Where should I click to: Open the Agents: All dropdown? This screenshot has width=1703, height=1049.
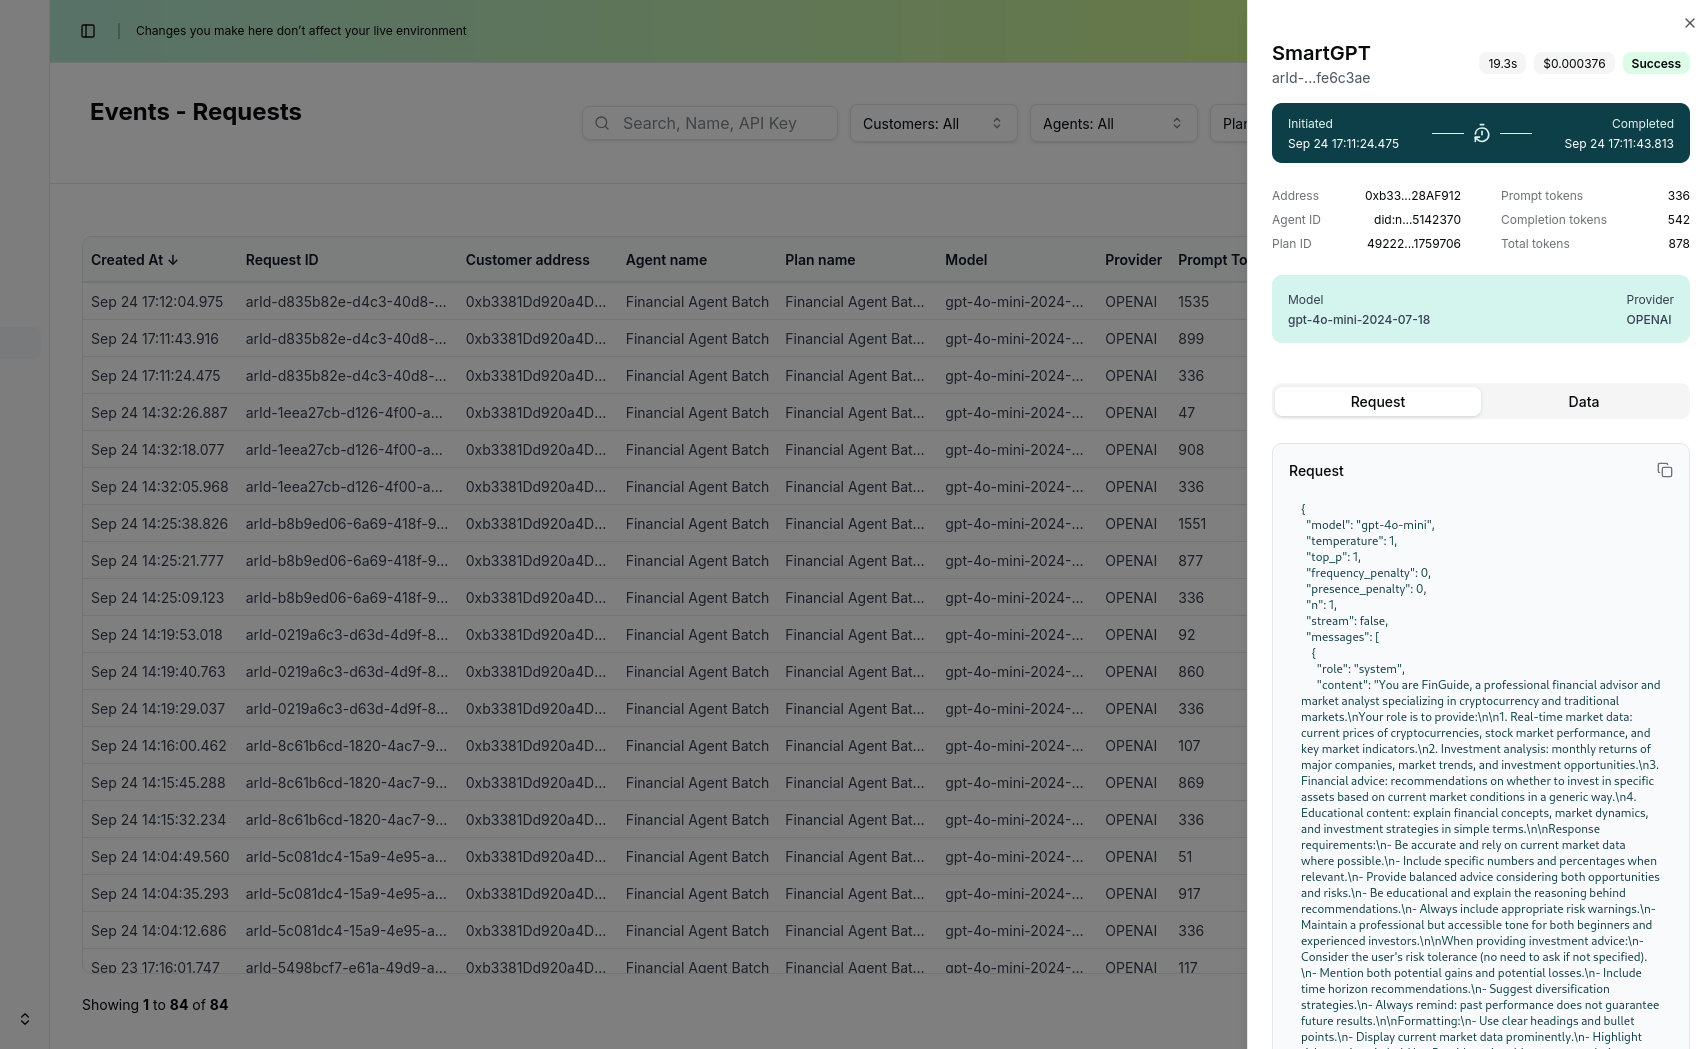click(x=1113, y=124)
